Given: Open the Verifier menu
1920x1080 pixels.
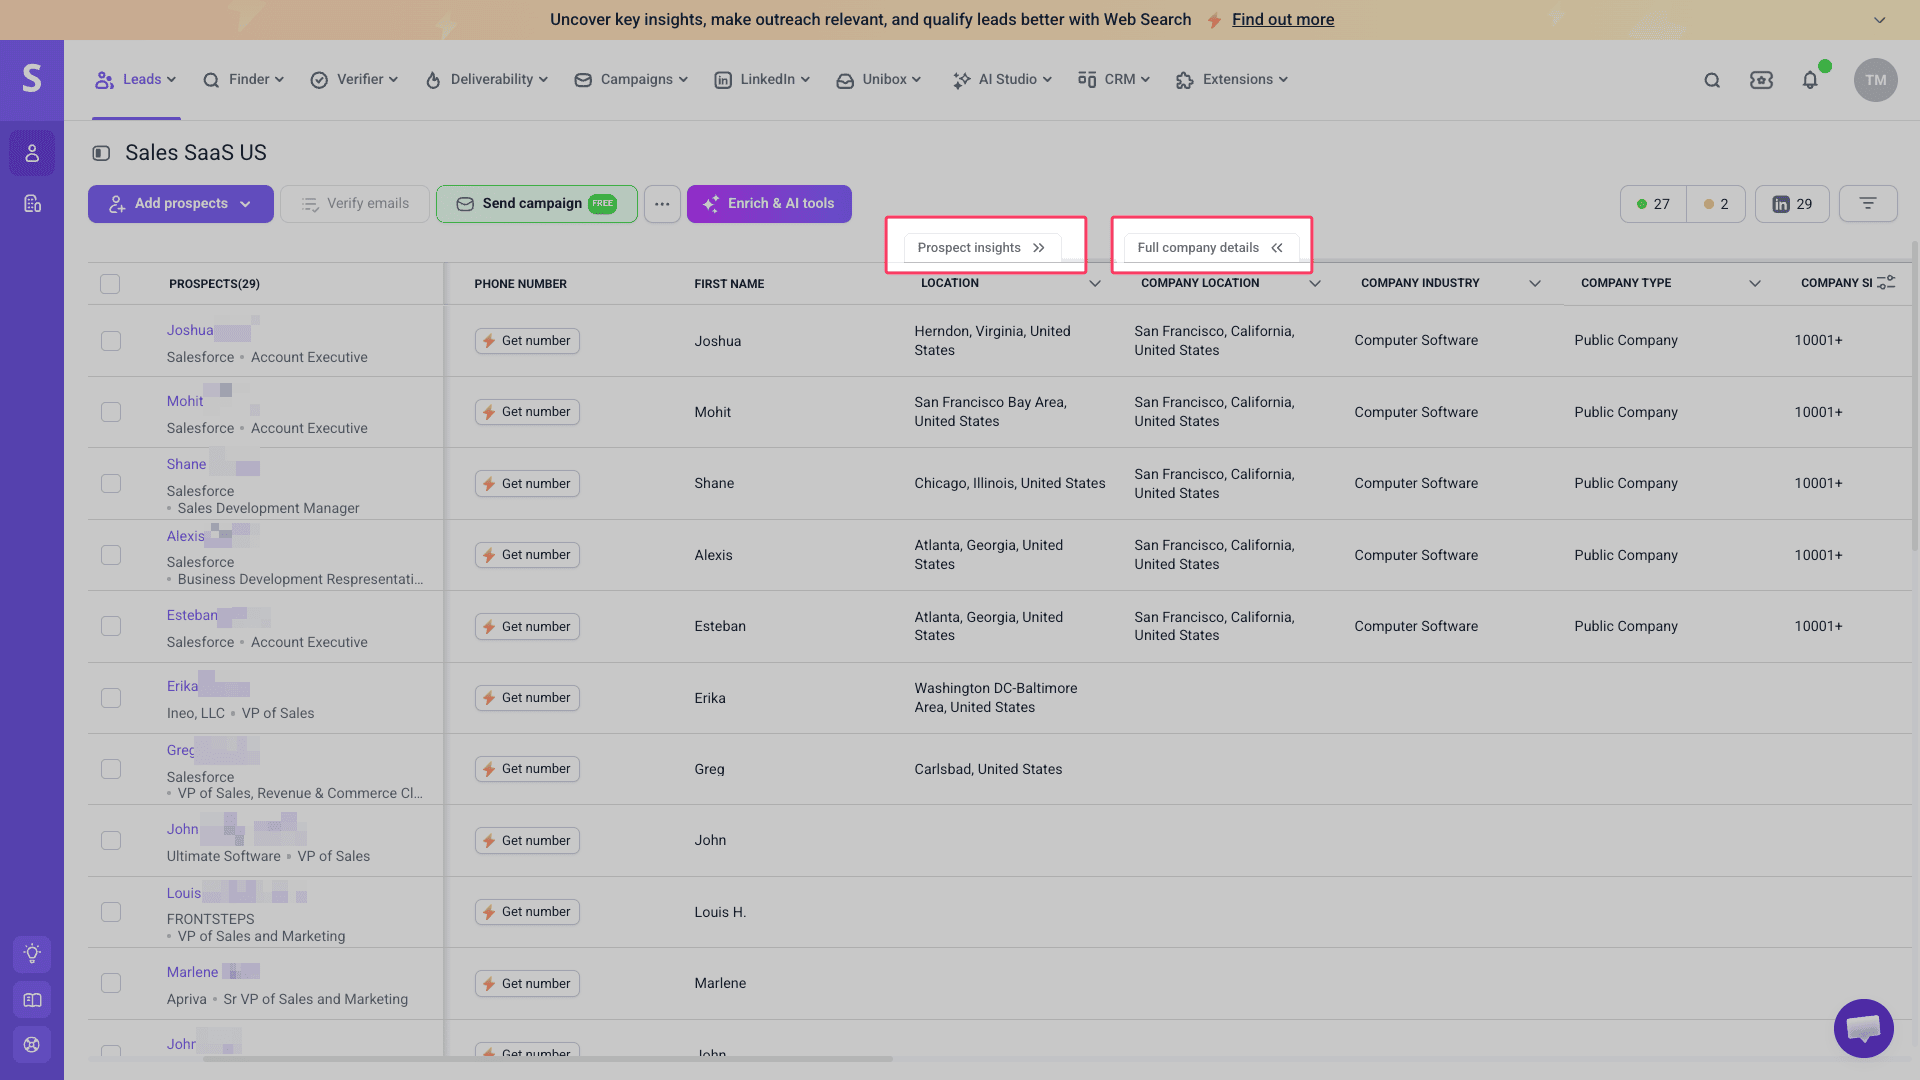Looking at the screenshot, I should tap(355, 80).
